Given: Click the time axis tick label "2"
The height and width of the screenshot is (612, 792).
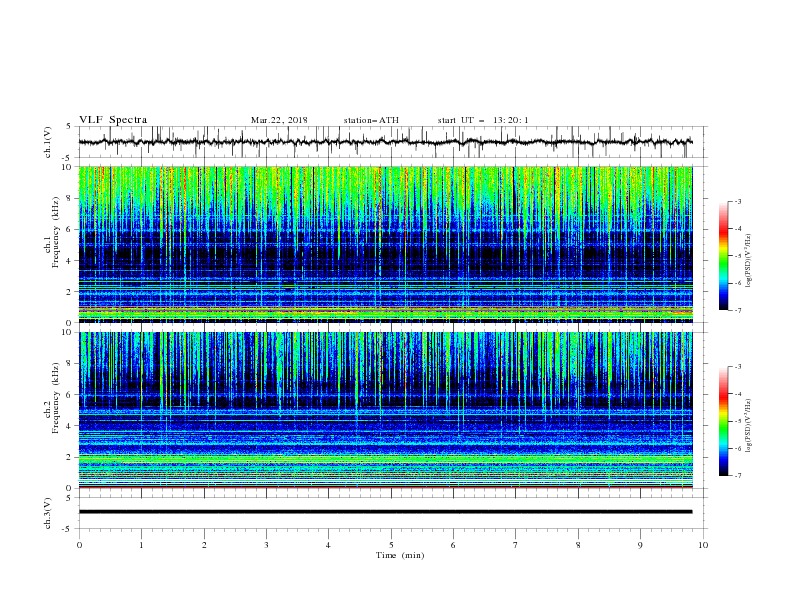Looking at the screenshot, I should click(x=204, y=545).
